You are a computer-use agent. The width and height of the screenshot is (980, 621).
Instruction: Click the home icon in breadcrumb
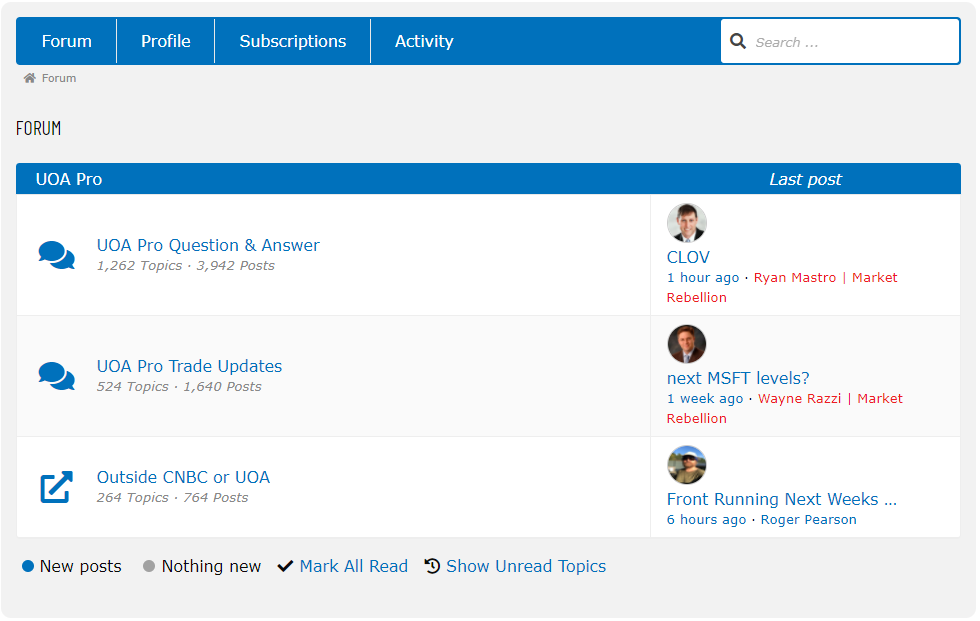point(29,78)
